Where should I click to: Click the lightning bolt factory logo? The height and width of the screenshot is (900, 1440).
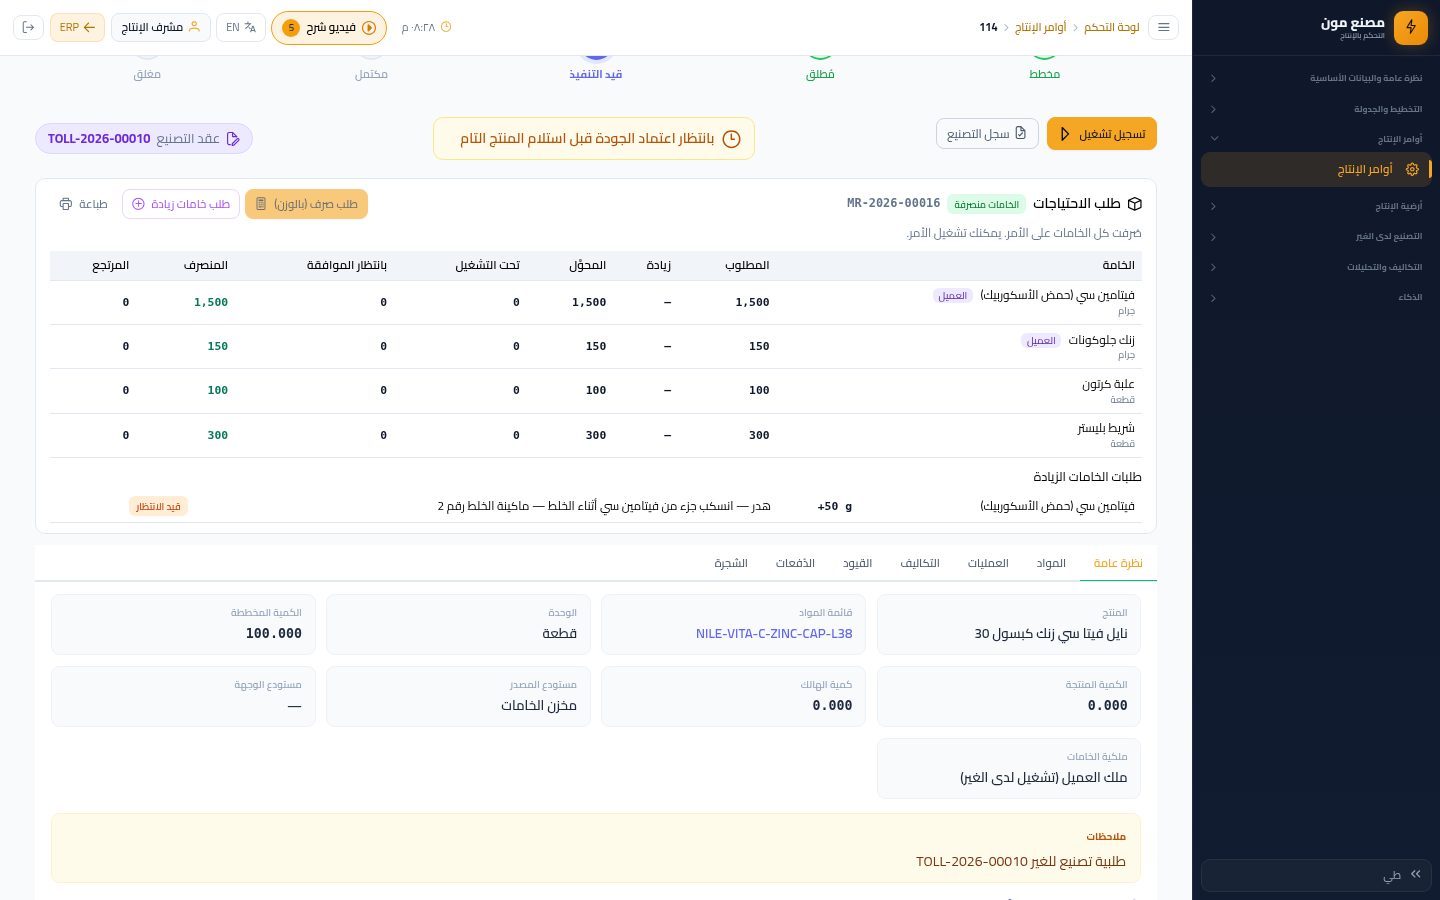[x=1411, y=27]
